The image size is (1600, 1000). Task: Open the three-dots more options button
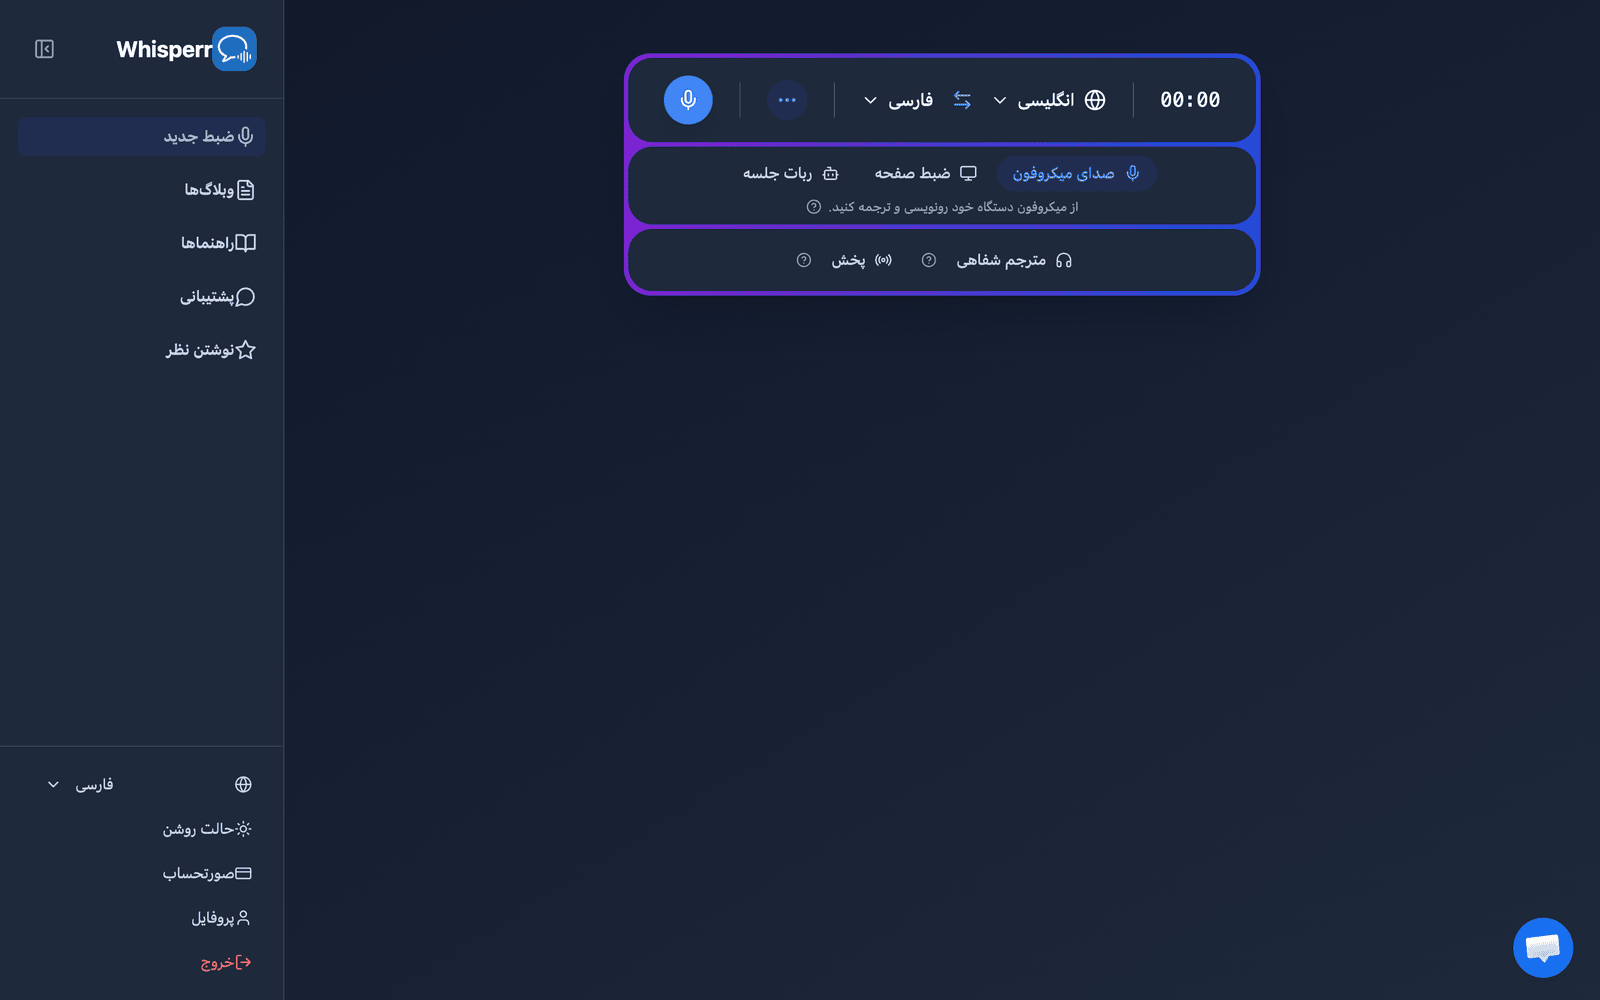click(787, 100)
